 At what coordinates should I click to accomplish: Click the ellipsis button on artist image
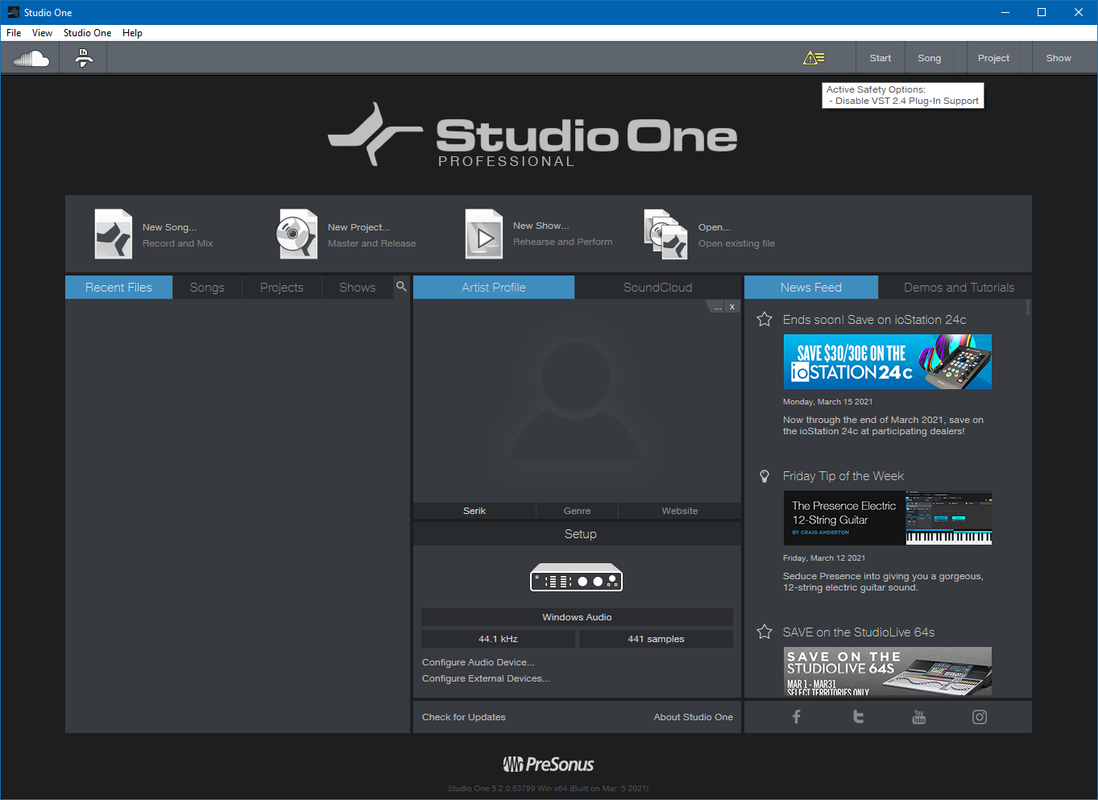click(x=717, y=307)
